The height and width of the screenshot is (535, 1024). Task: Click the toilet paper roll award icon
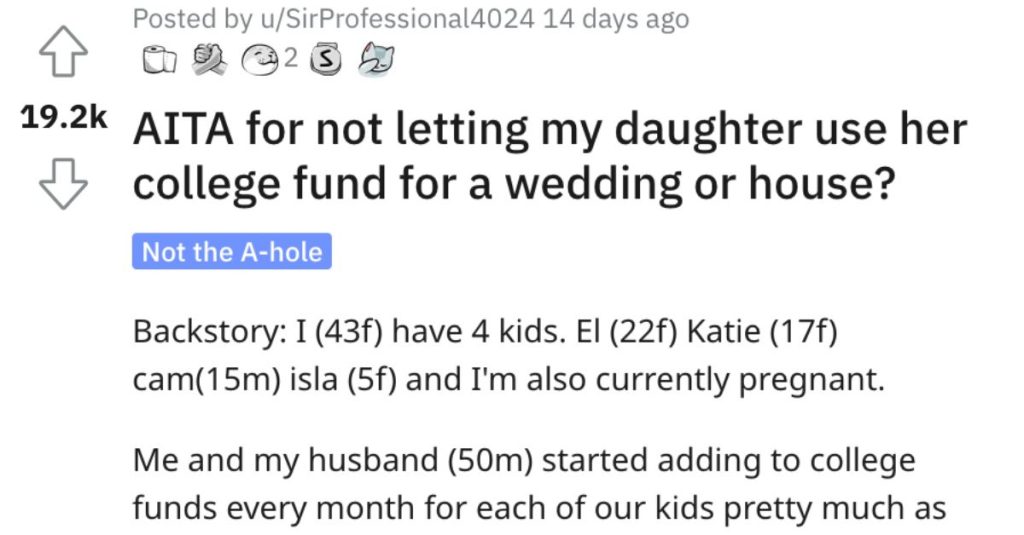pos(151,61)
